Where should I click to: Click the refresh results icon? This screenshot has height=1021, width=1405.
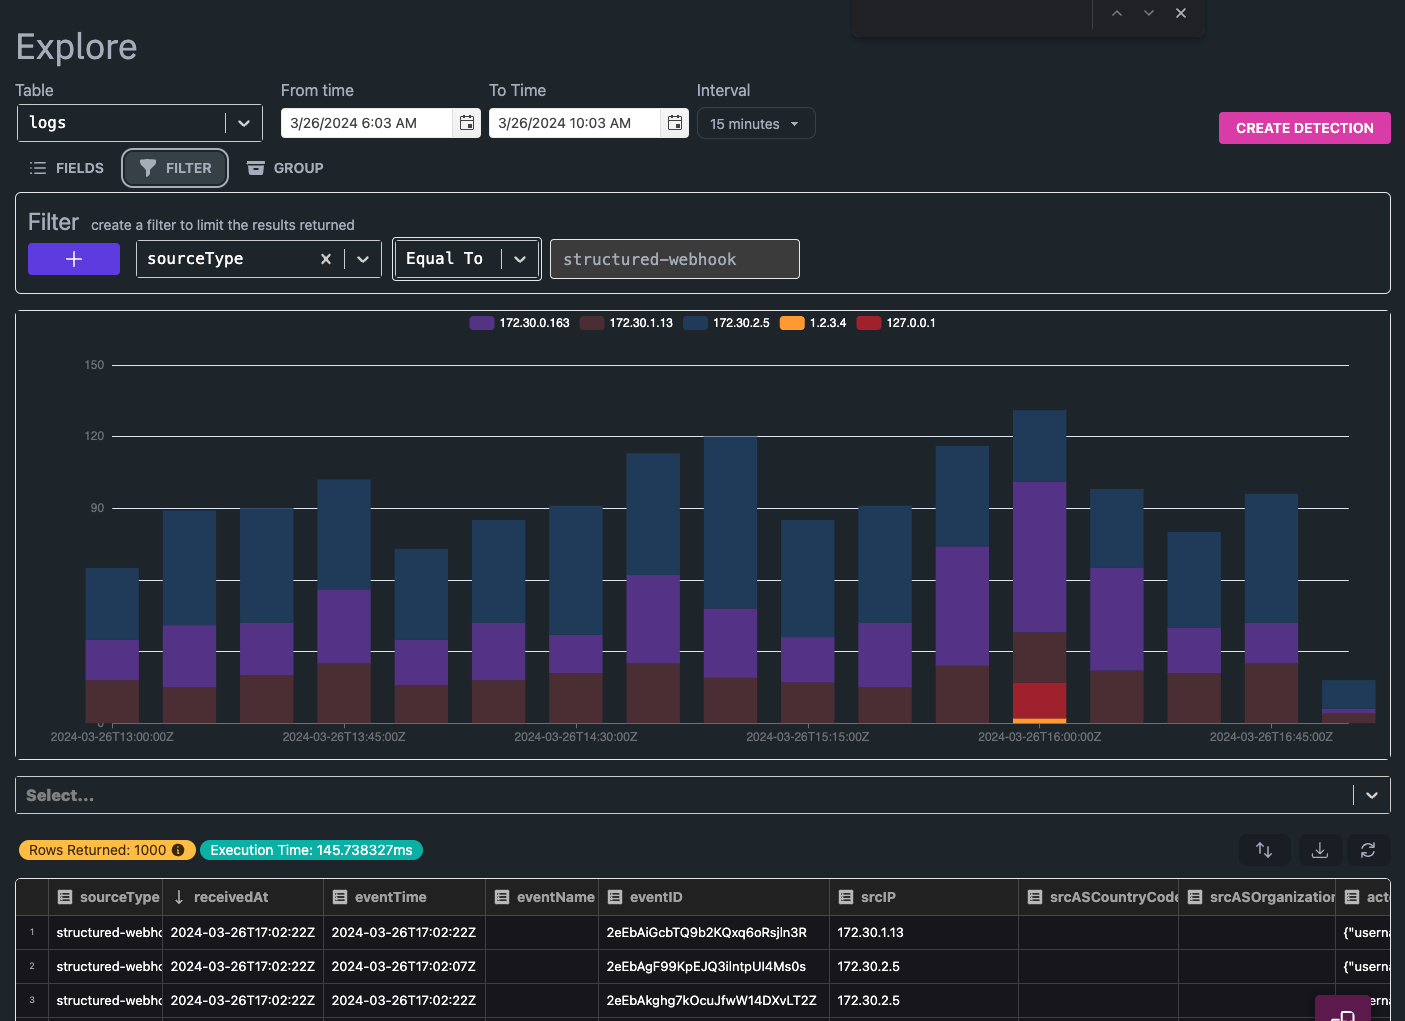[x=1367, y=850]
